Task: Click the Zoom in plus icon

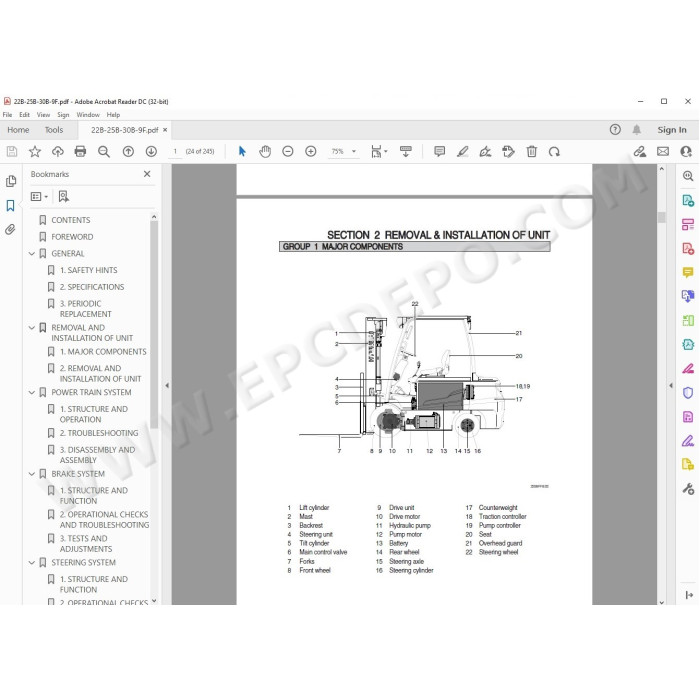Action: pos(311,152)
